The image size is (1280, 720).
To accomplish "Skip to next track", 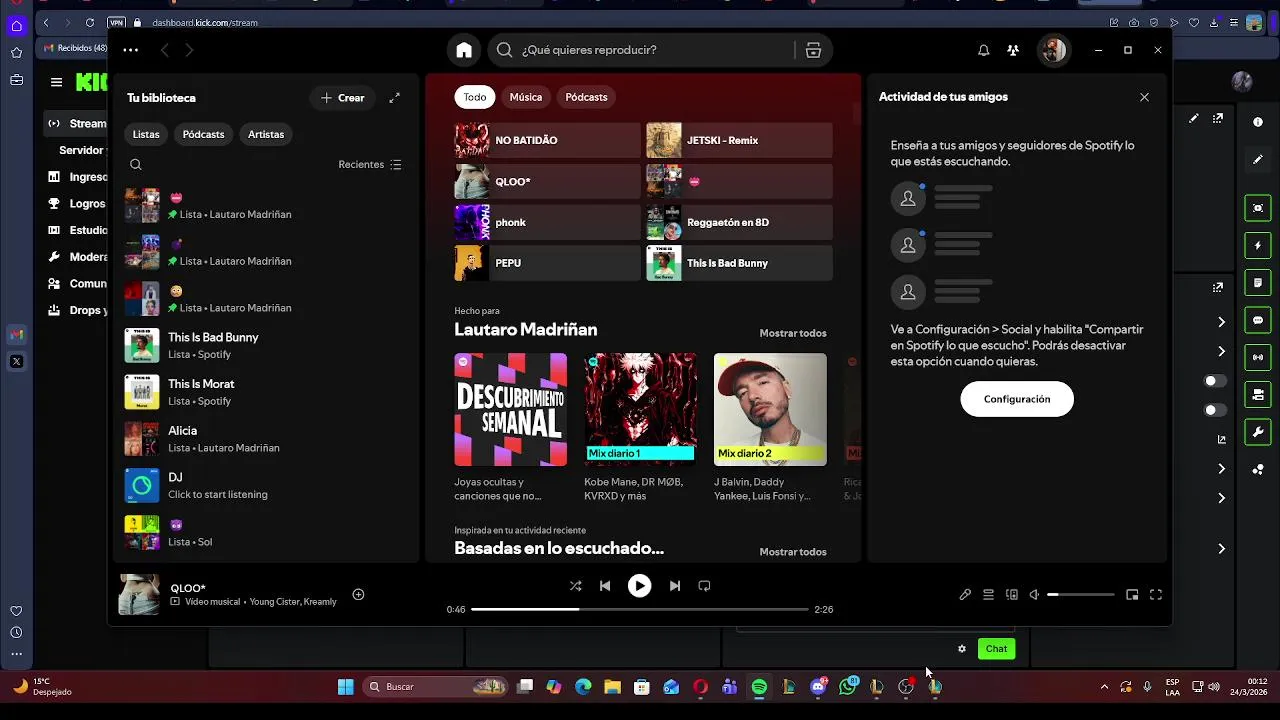I will tap(675, 586).
